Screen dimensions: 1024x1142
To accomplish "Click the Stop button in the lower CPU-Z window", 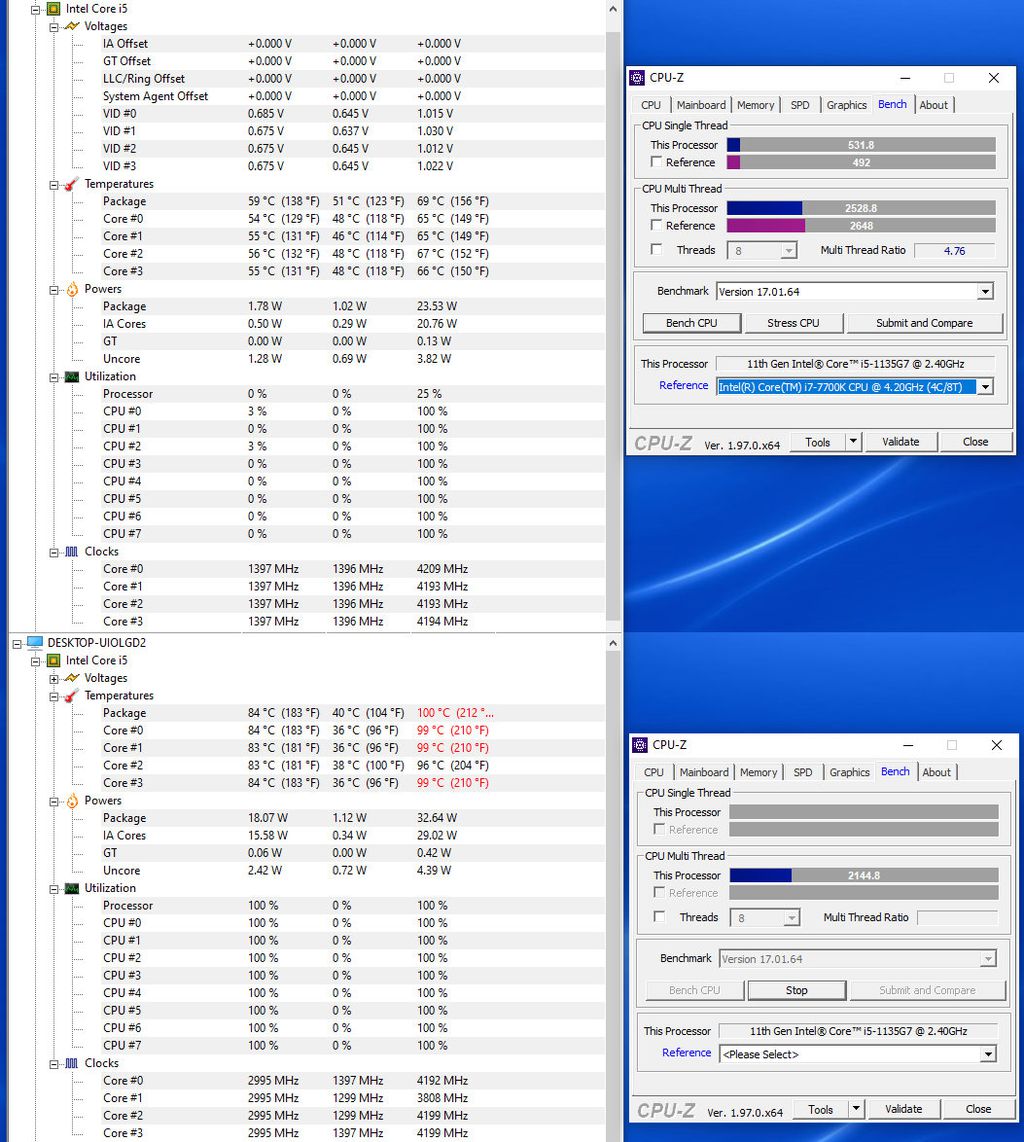I will coord(797,990).
